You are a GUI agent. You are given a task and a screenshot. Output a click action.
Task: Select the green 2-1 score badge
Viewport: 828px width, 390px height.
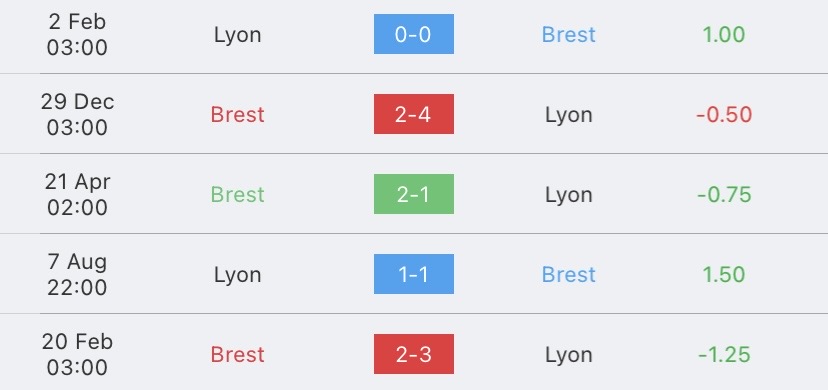tap(413, 194)
